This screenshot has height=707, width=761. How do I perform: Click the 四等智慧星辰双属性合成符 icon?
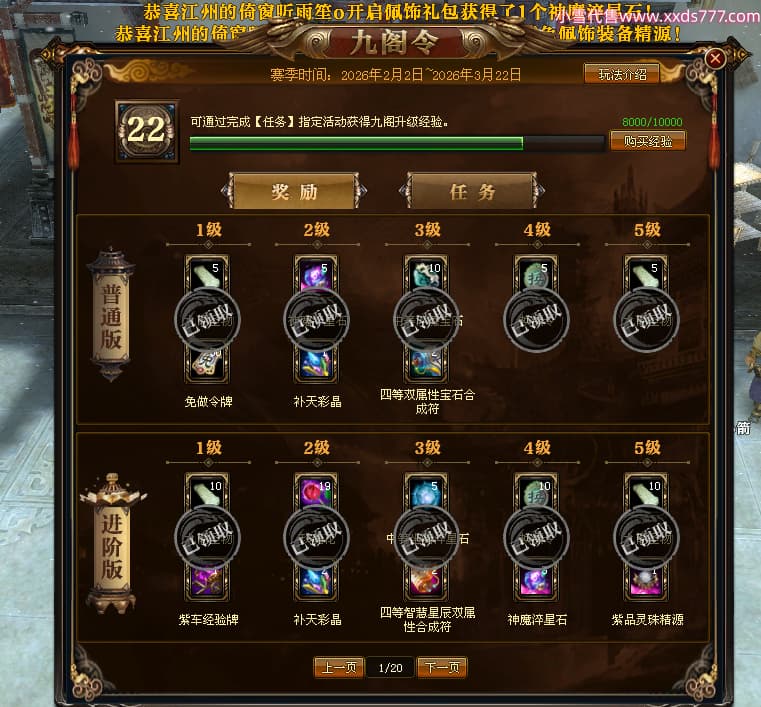pos(426,582)
